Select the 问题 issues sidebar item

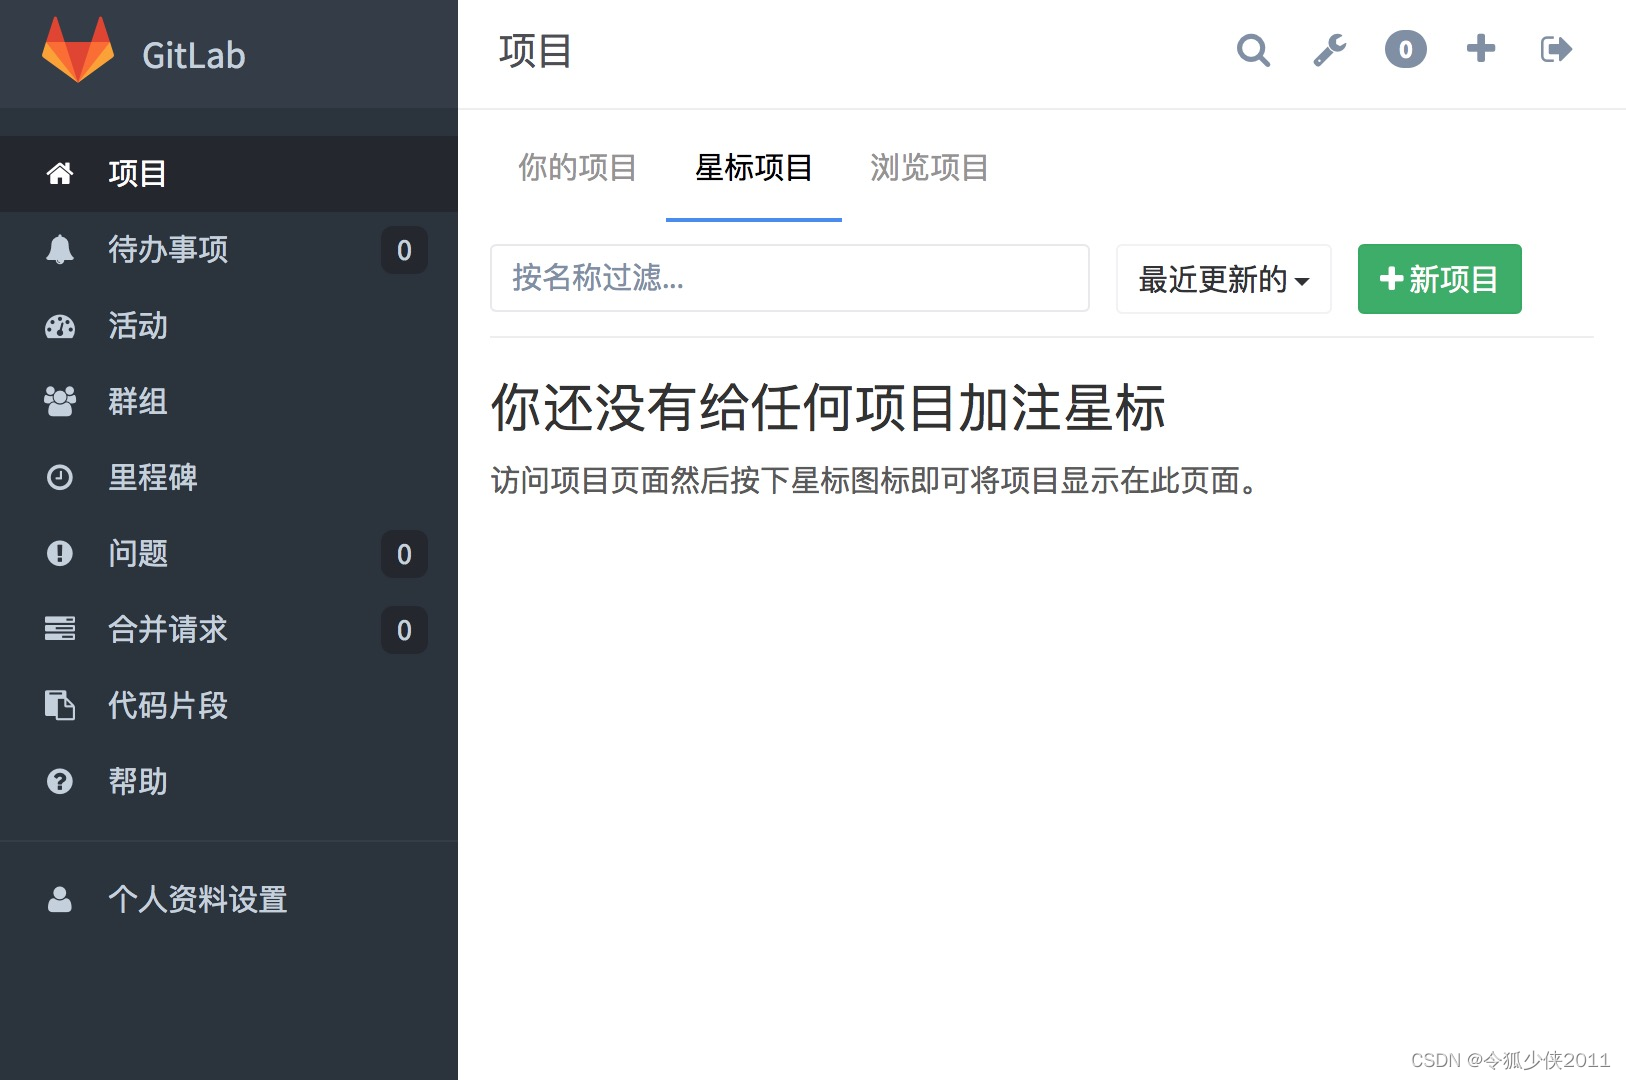(x=137, y=554)
